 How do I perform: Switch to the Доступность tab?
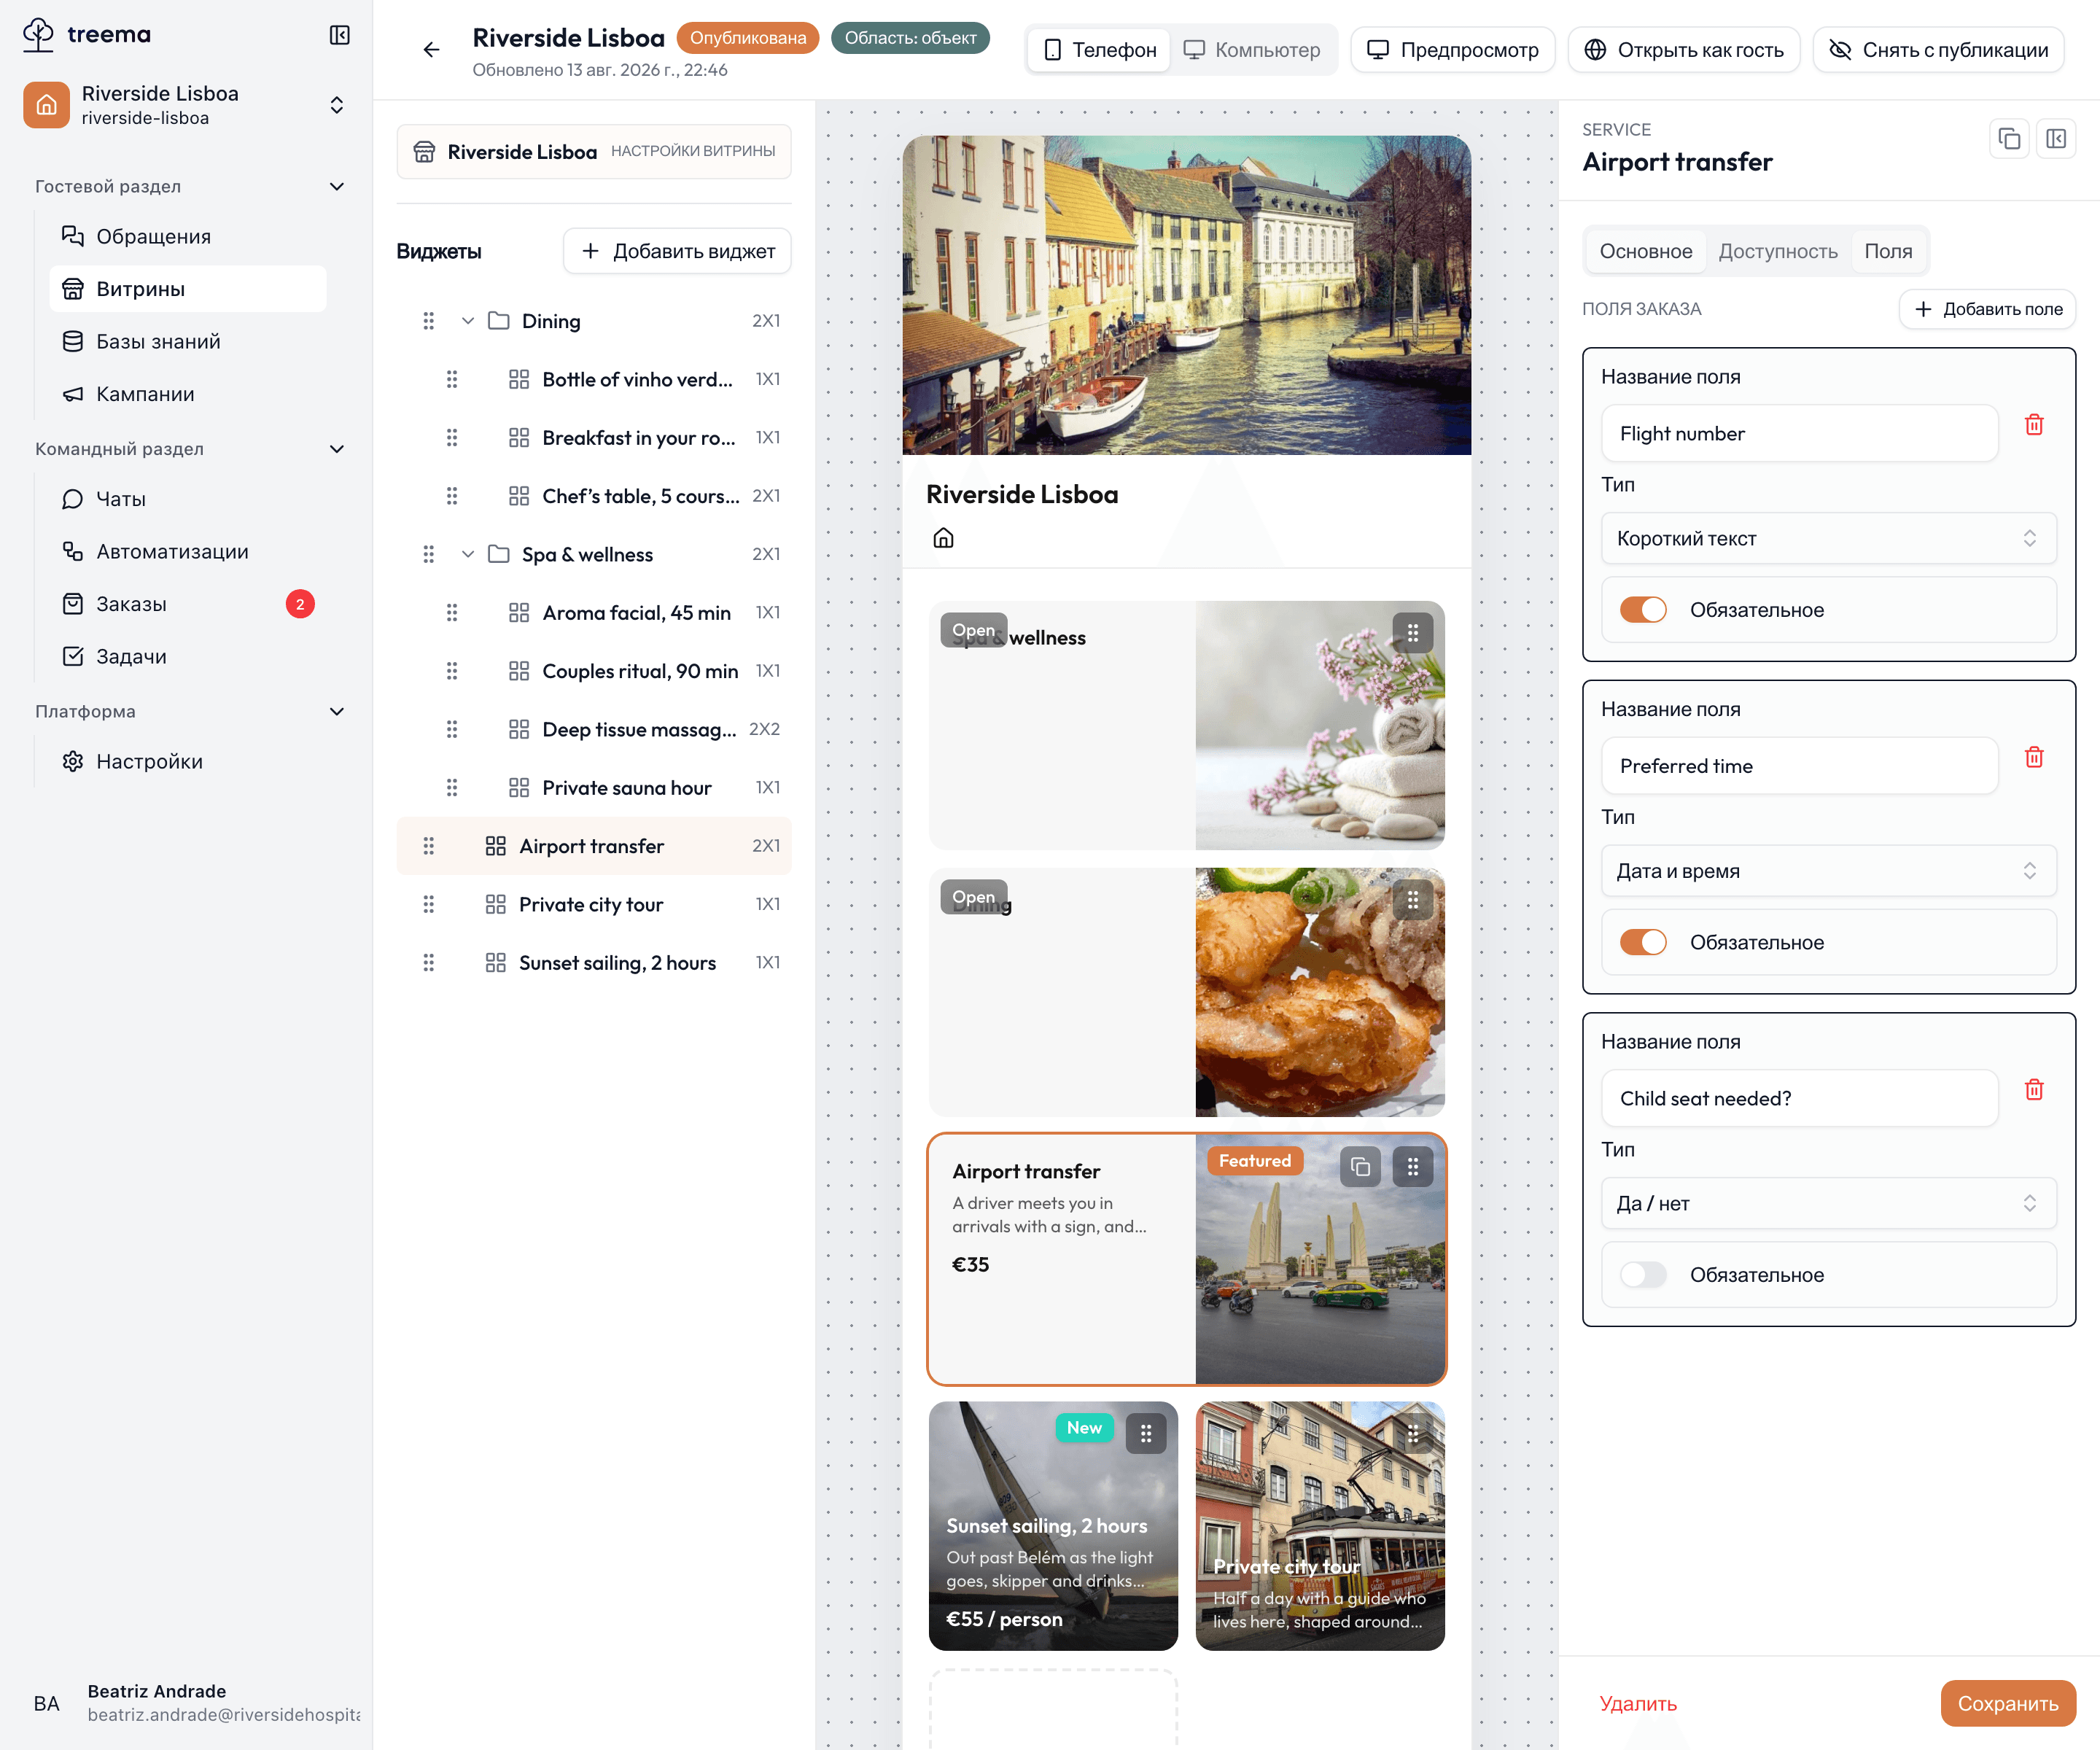1777,251
